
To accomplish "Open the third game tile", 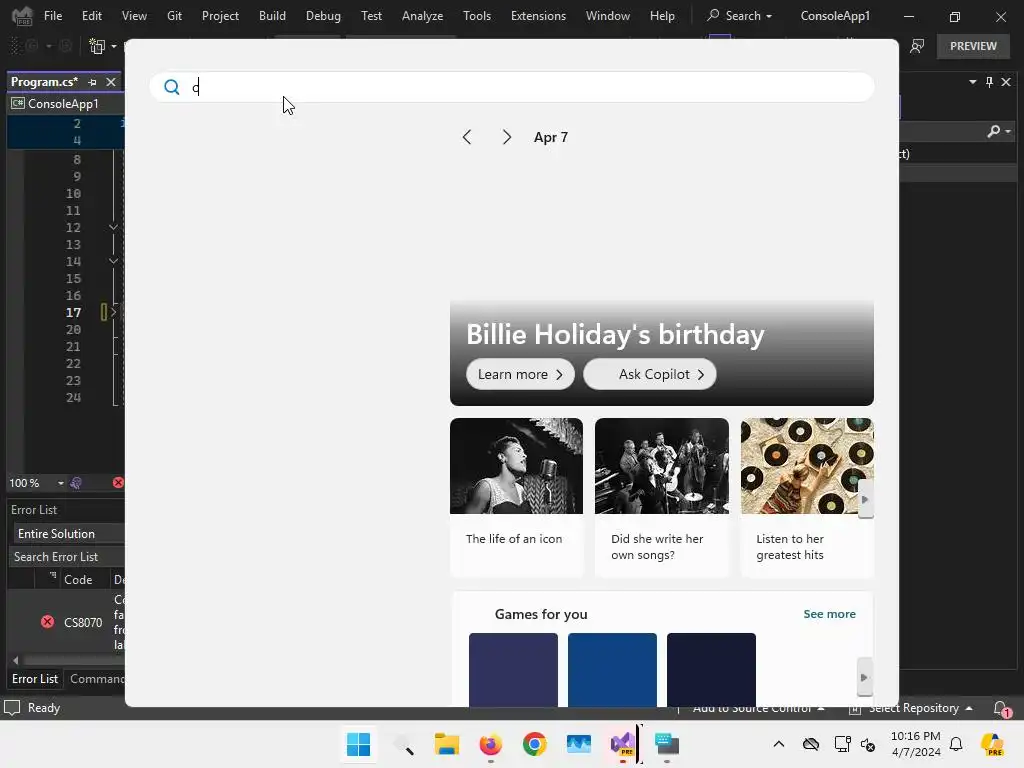I will pyautogui.click(x=711, y=669).
